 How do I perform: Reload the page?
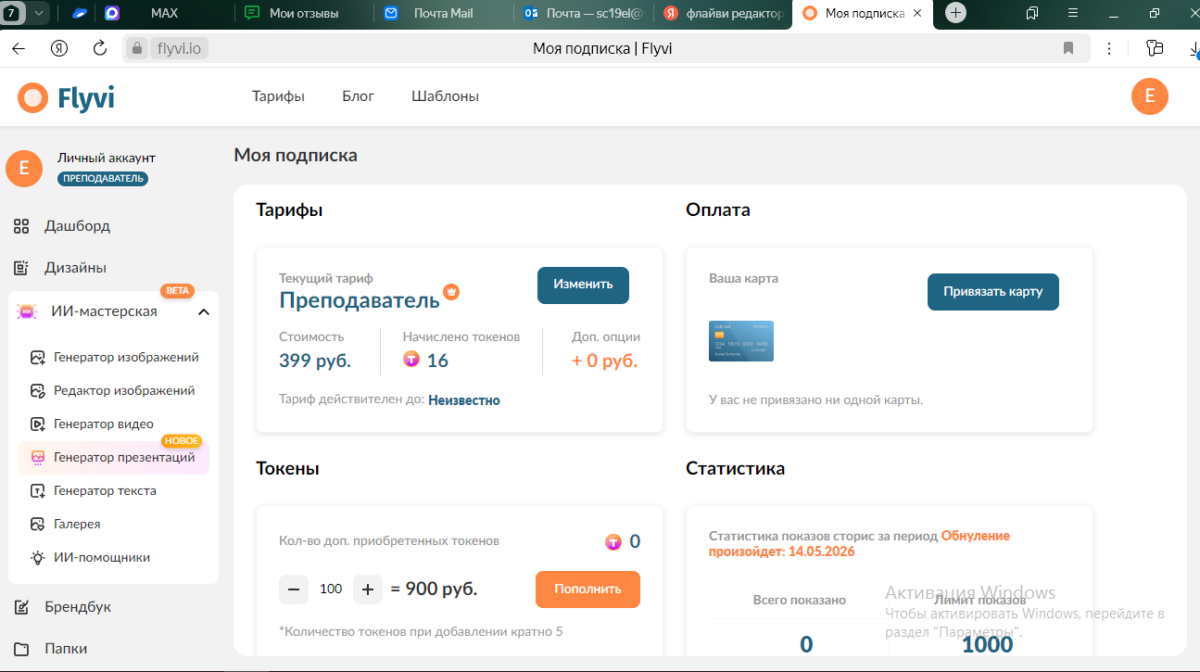click(99, 48)
